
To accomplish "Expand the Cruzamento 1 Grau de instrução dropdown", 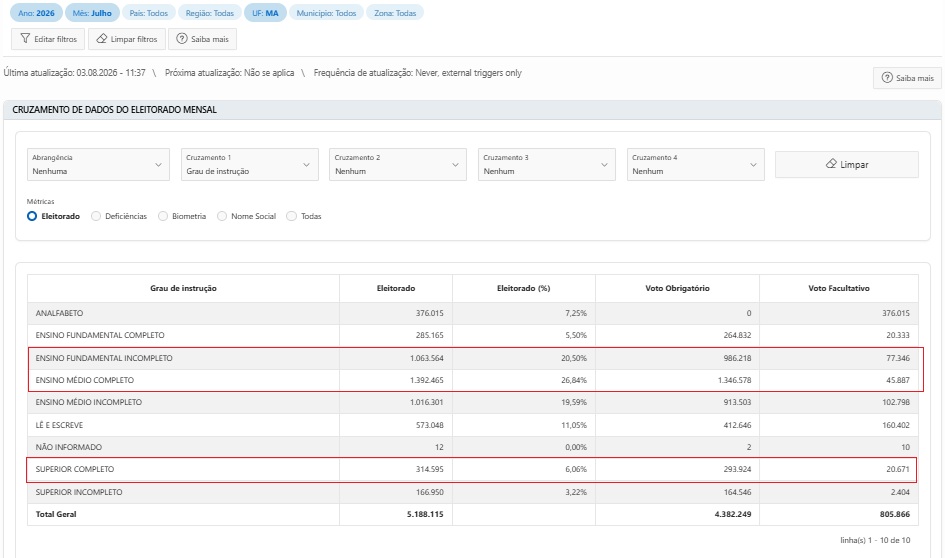I will click(250, 165).
